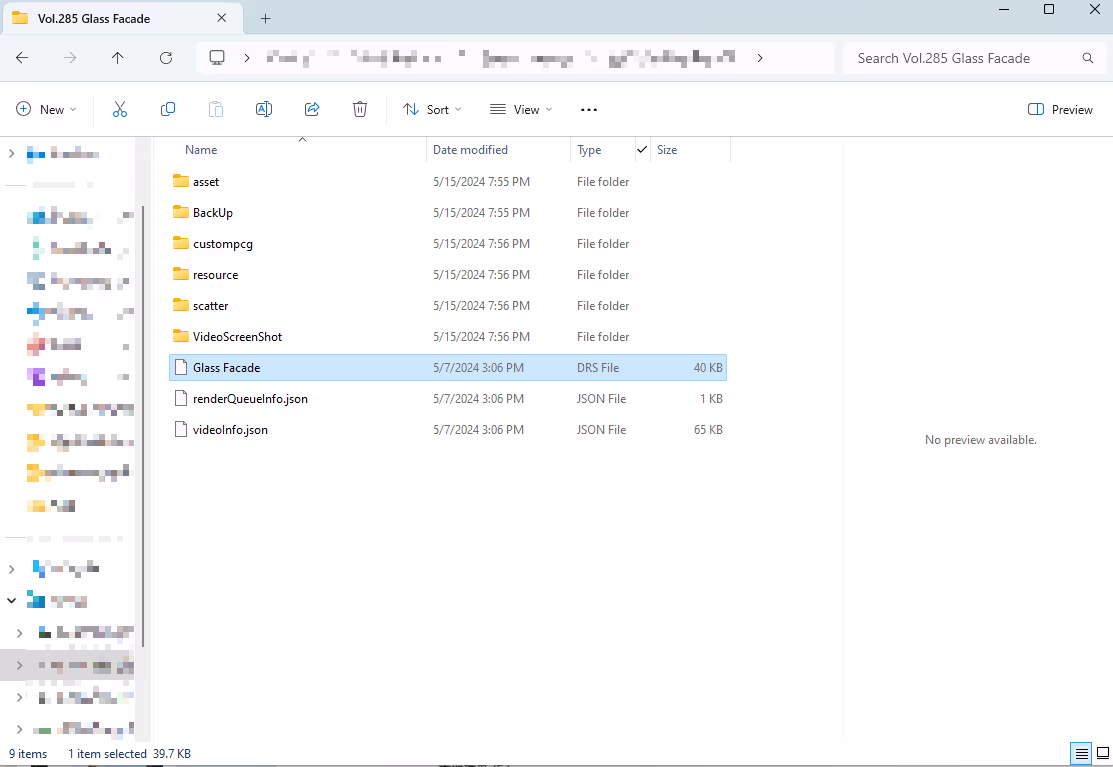Select the Glass Facade file name

[226, 368]
